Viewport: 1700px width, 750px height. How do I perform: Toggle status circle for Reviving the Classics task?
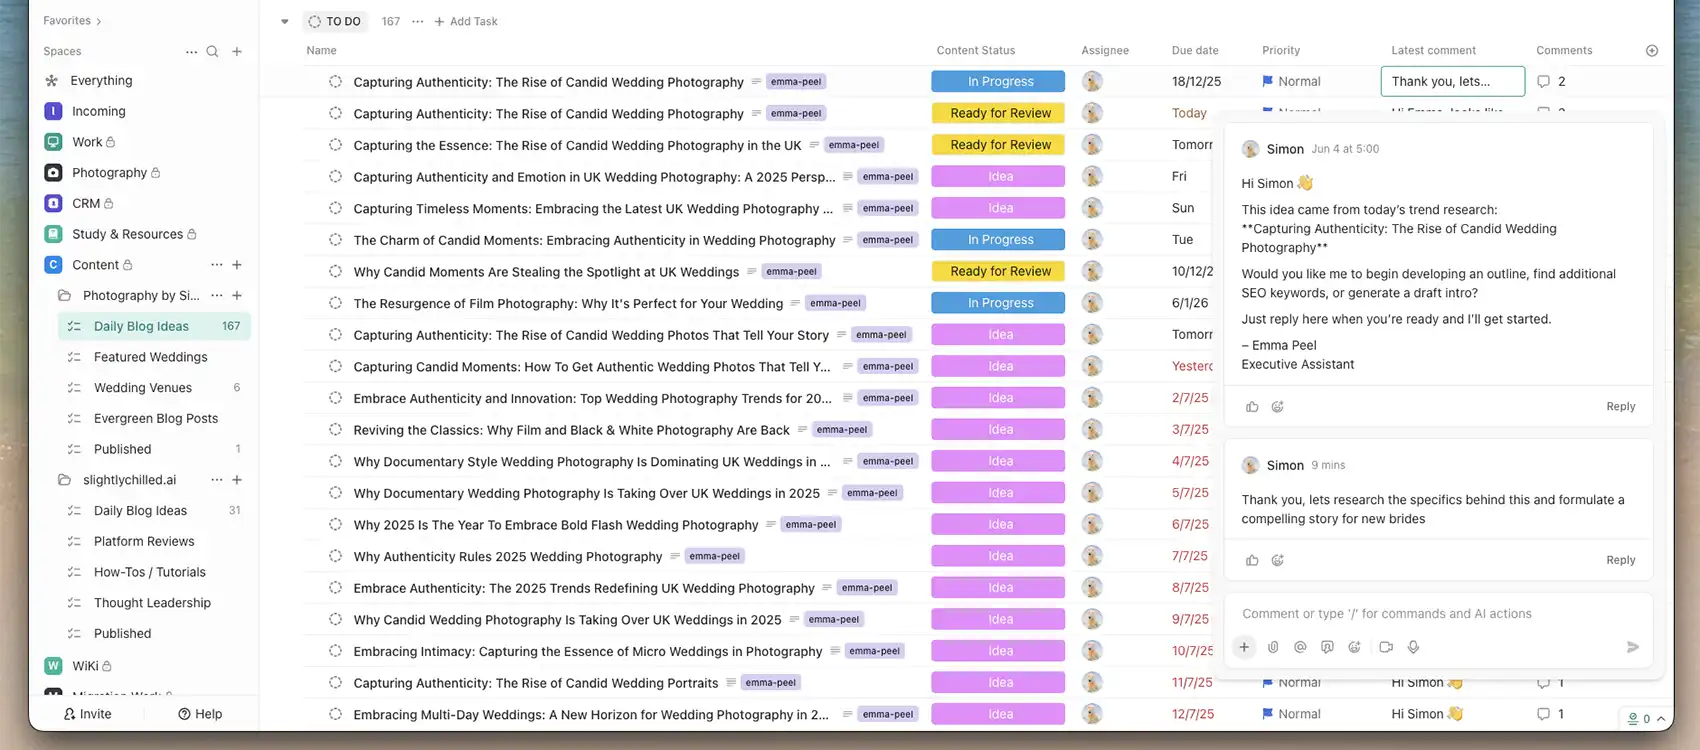click(x=335, y=430)
